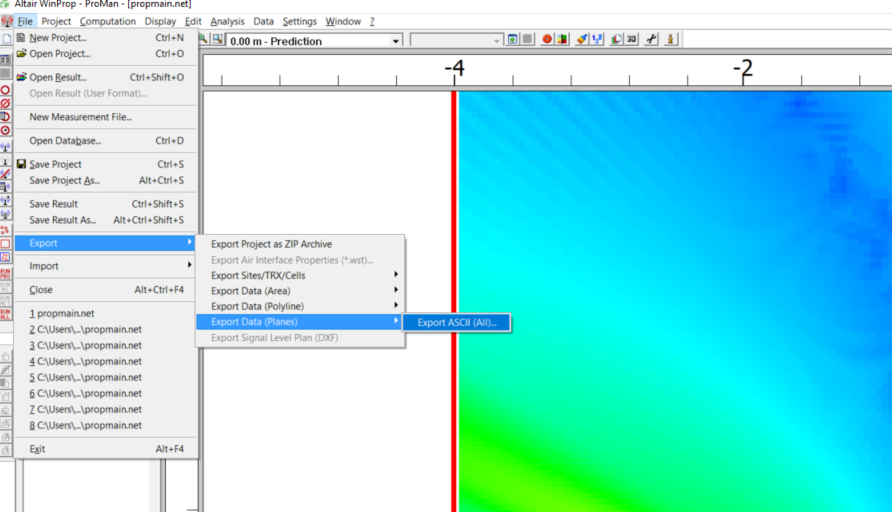Image resolution: width=892 pixels, height=512 pixels.
Task: Click the blue antenna sidebar icon
Action: click(x=5, y=147)
